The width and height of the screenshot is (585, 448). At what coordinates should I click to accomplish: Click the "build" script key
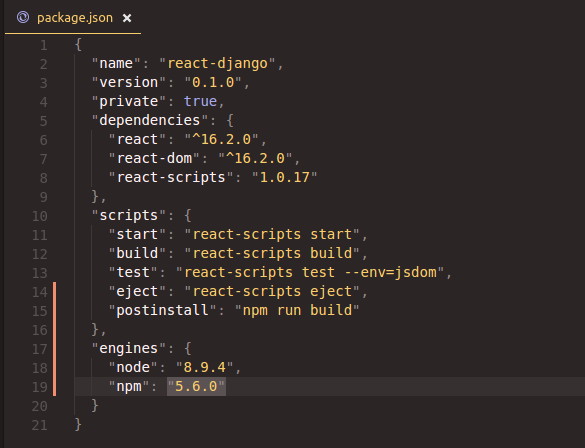137,254
